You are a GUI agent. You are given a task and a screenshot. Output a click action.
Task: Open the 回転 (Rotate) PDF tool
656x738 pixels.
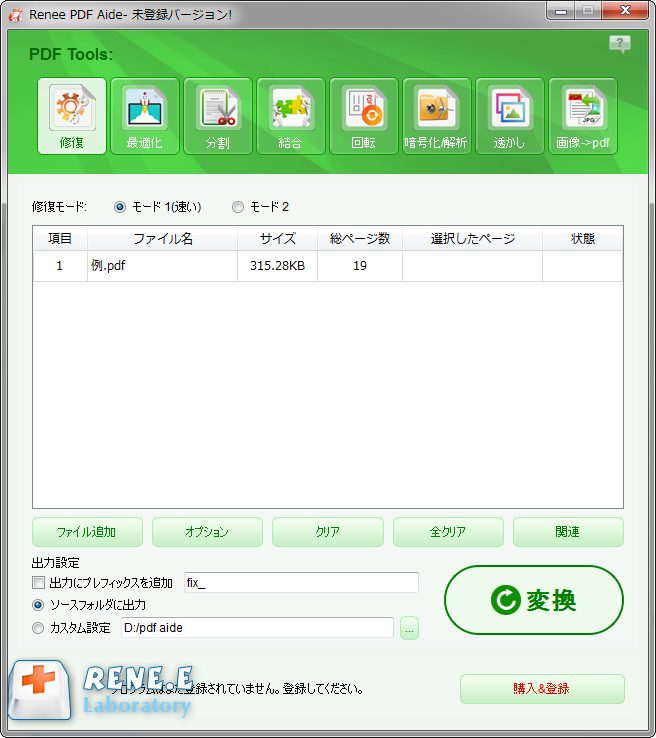pyautogui.click(x=364, y=116)
